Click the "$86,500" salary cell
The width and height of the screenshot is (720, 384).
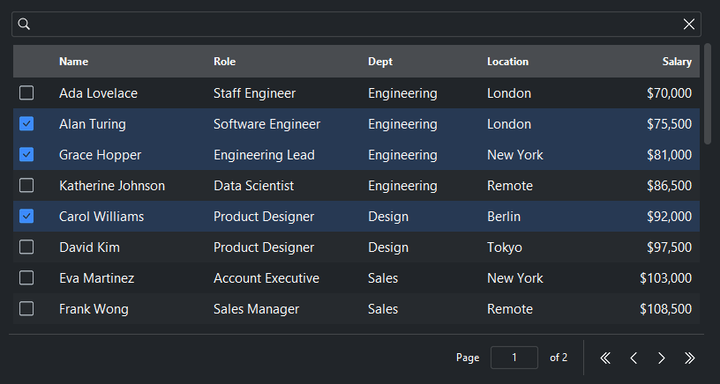coord(669,186)
